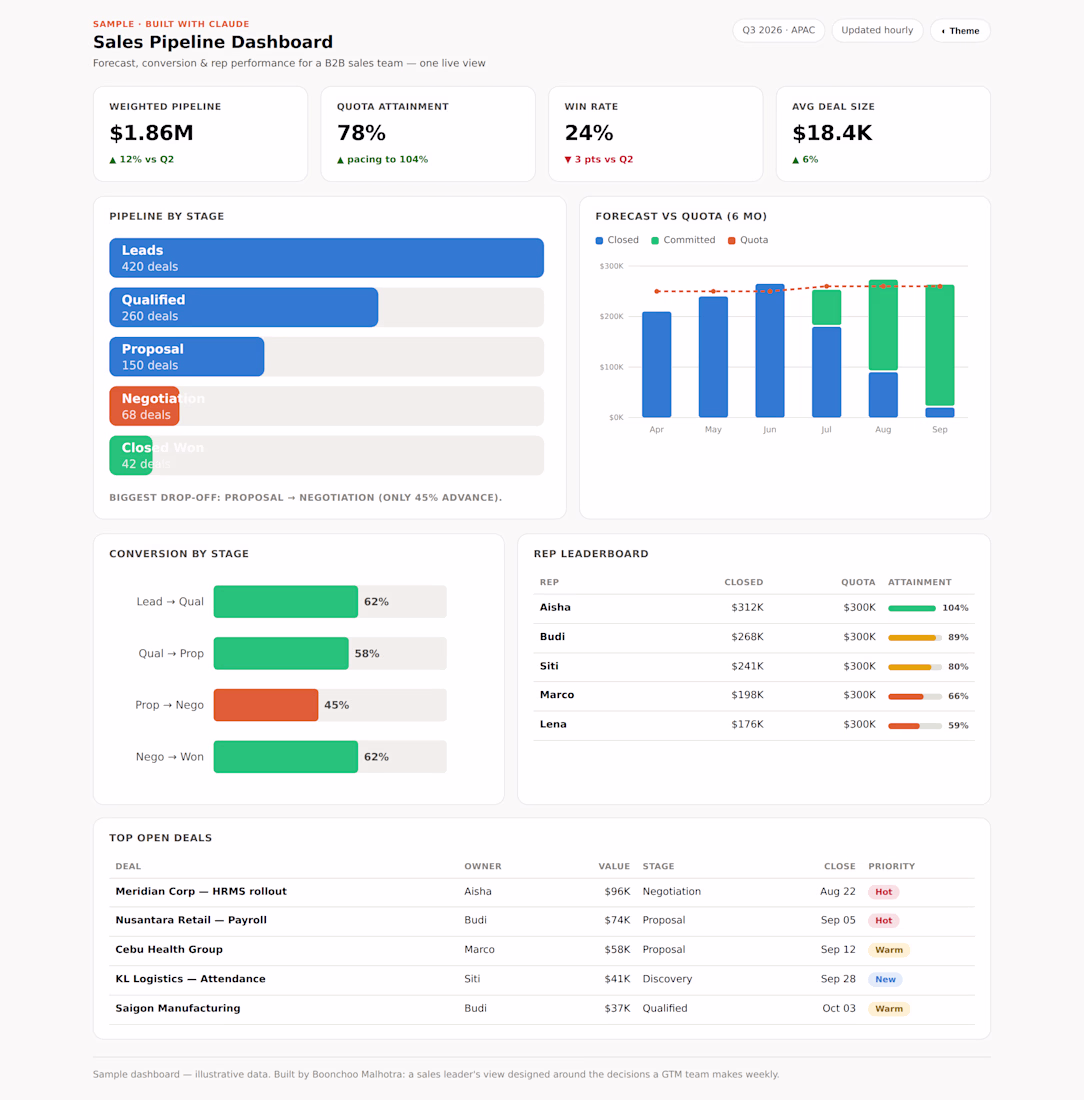Select the Negotiation 68 deals bar
1084x1100 pixels.
click(x=145, y=406)
